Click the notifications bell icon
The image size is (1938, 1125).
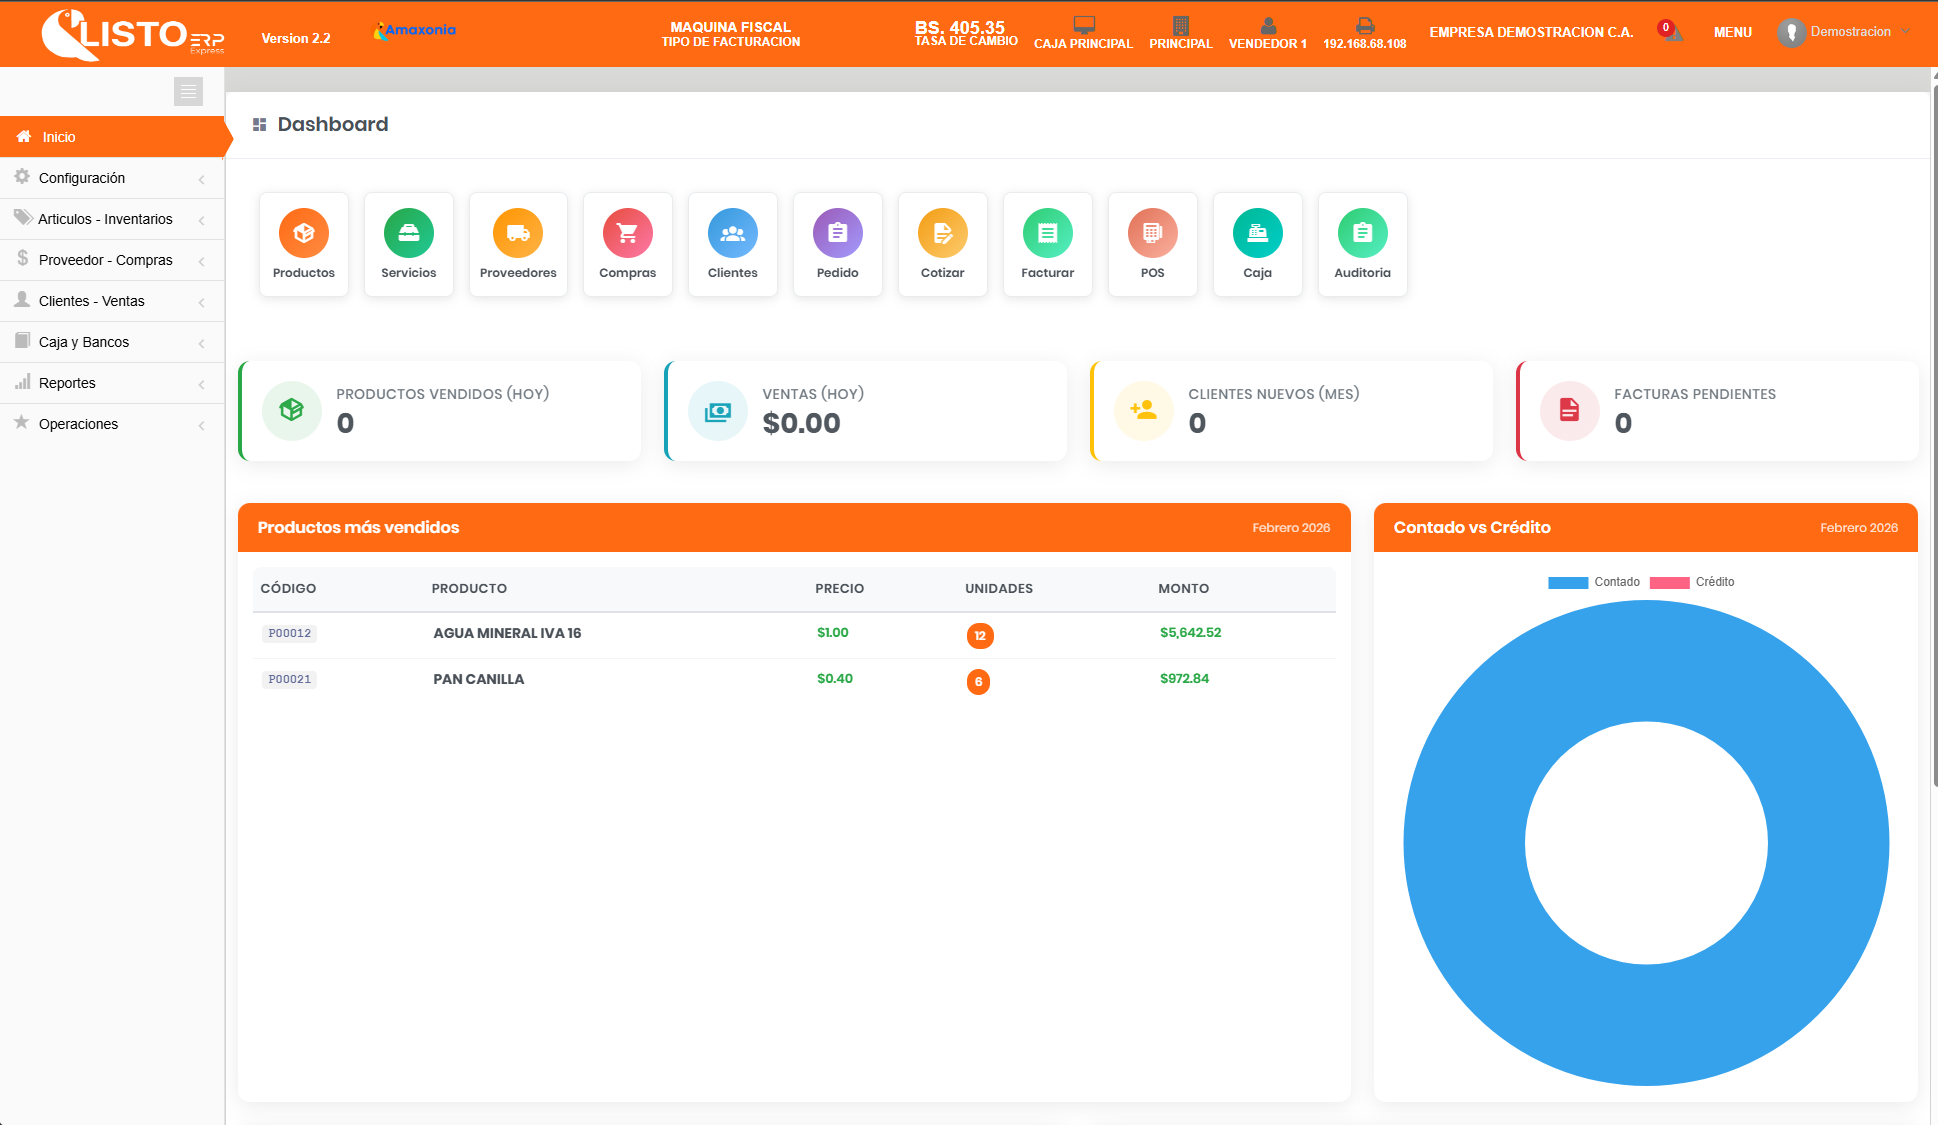click(x=1671, y=32)
